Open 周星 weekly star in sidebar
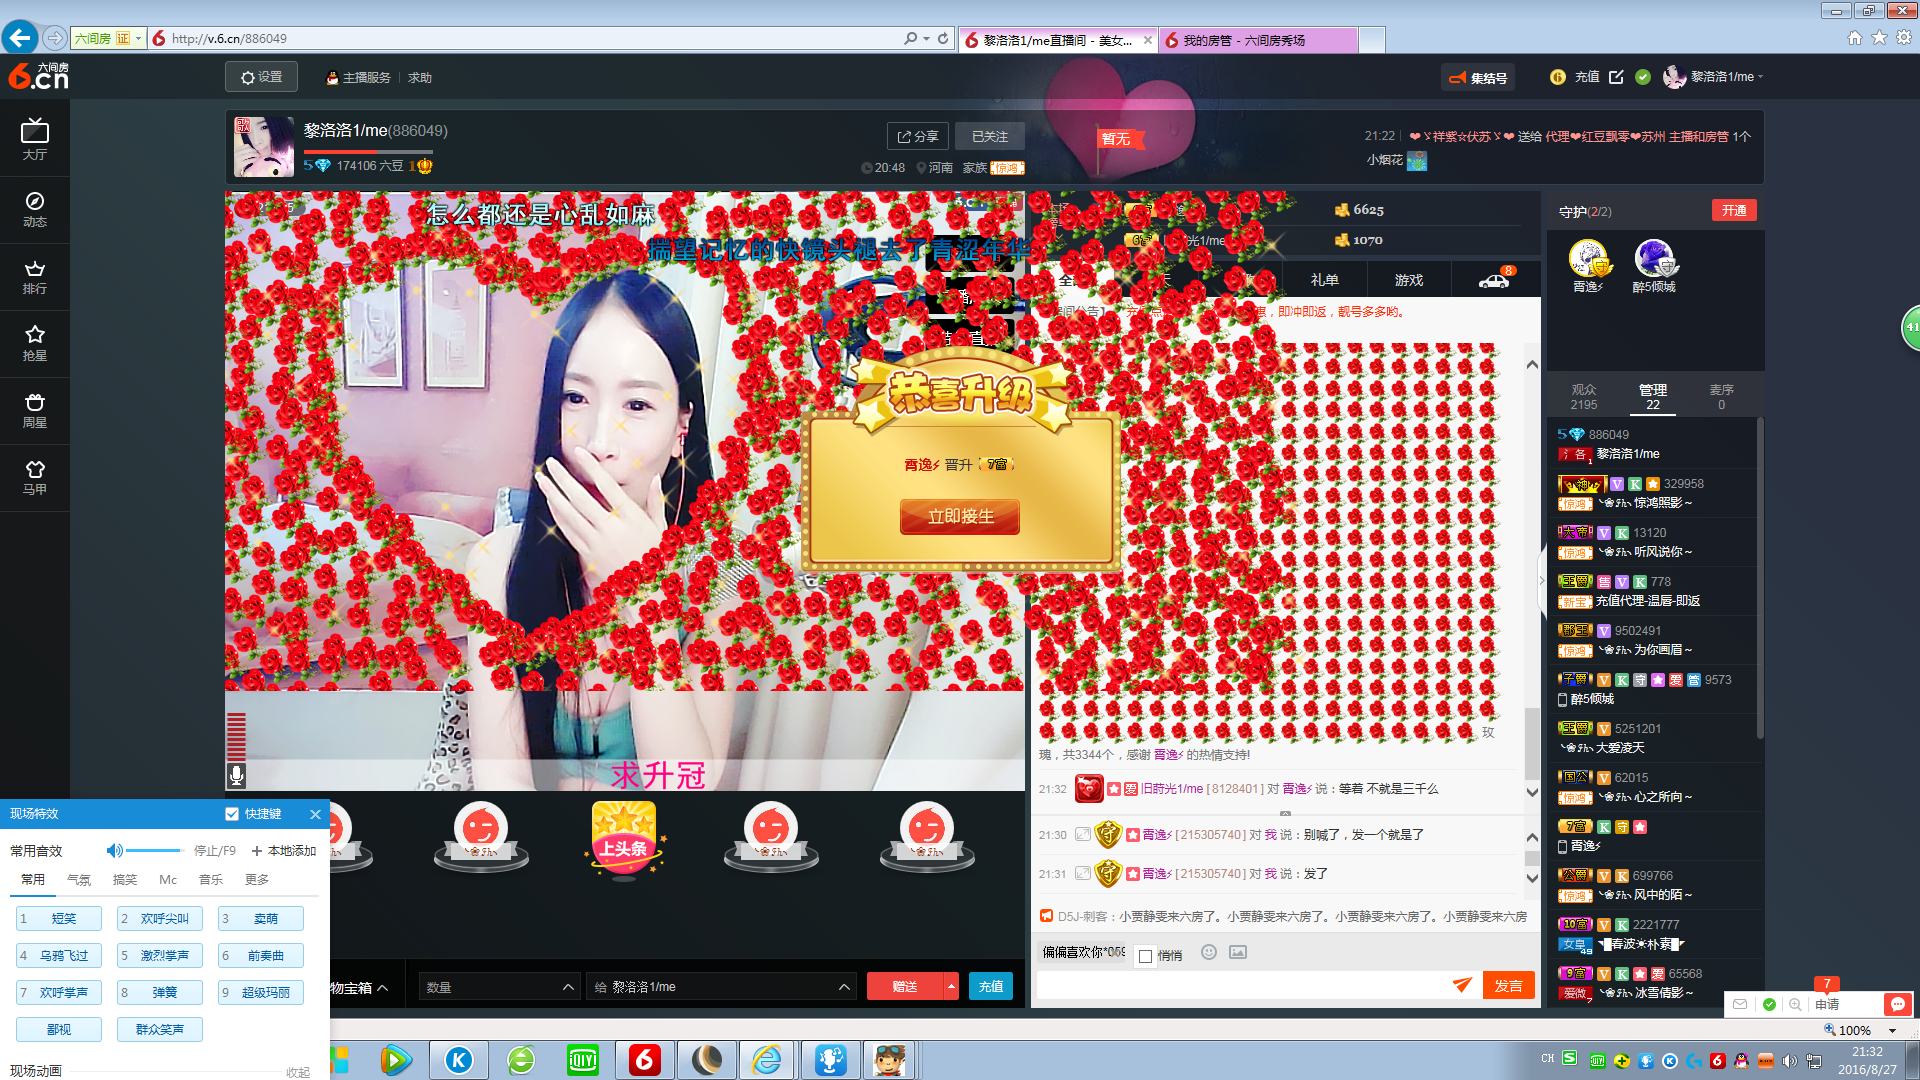The height and width of the screenshot is (1080, 1920). [35, 410]
